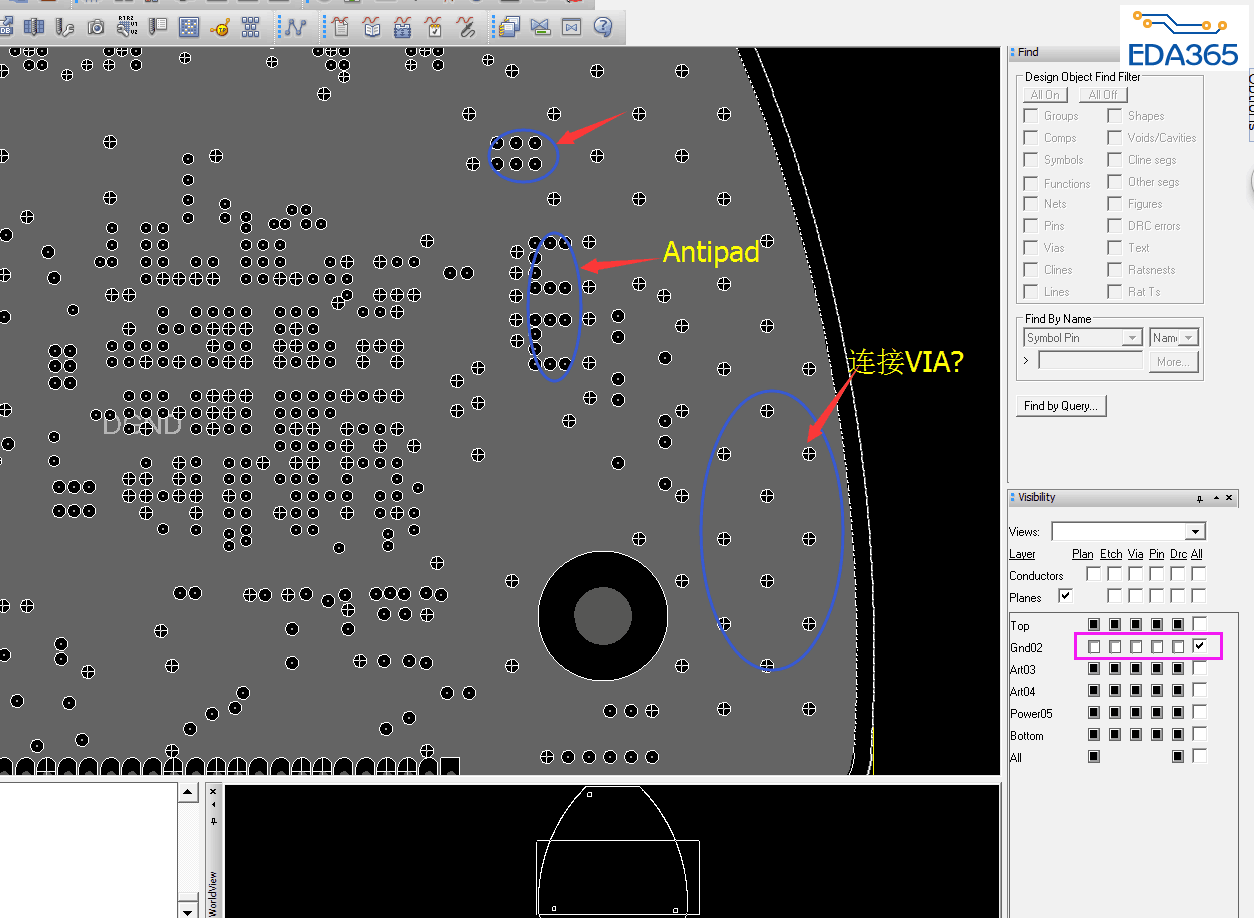Image resolution: width=1254 pixels, height=918 pixels.
Task: Click the Via column header
Action: coord(1136,554)
